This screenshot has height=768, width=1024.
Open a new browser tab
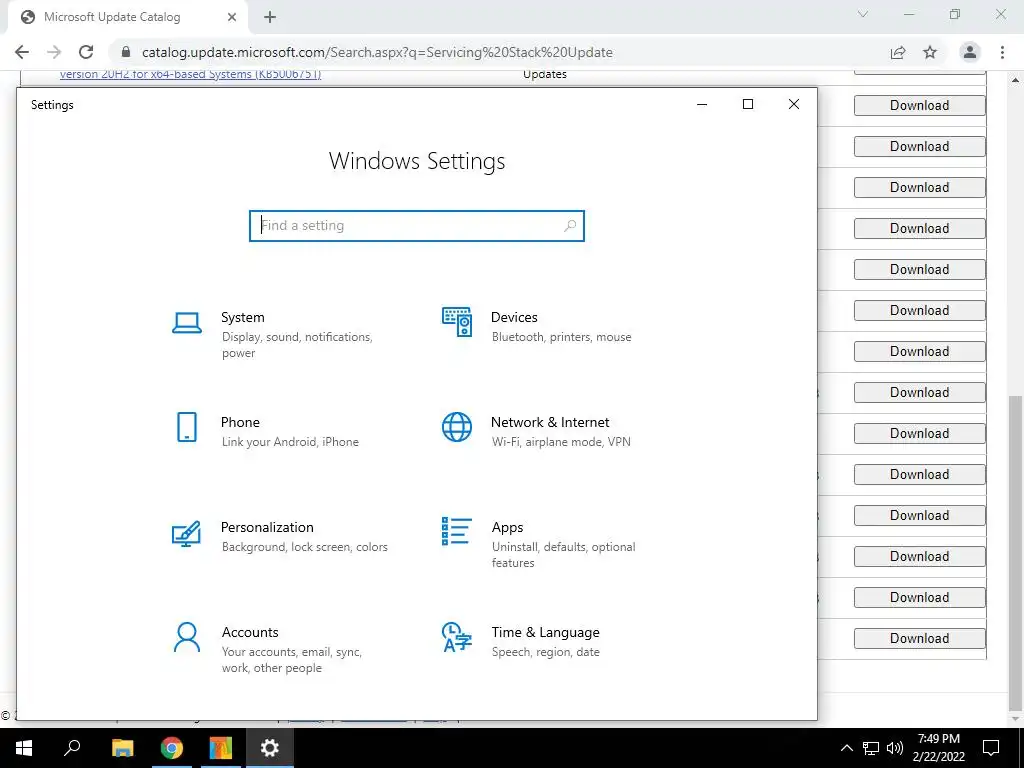tap(270, 18)
